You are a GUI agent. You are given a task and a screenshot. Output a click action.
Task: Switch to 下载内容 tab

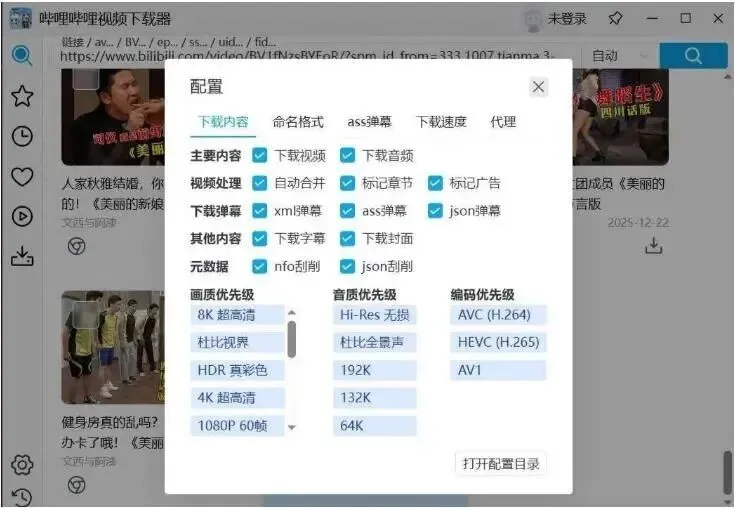[x=223, y=122]
